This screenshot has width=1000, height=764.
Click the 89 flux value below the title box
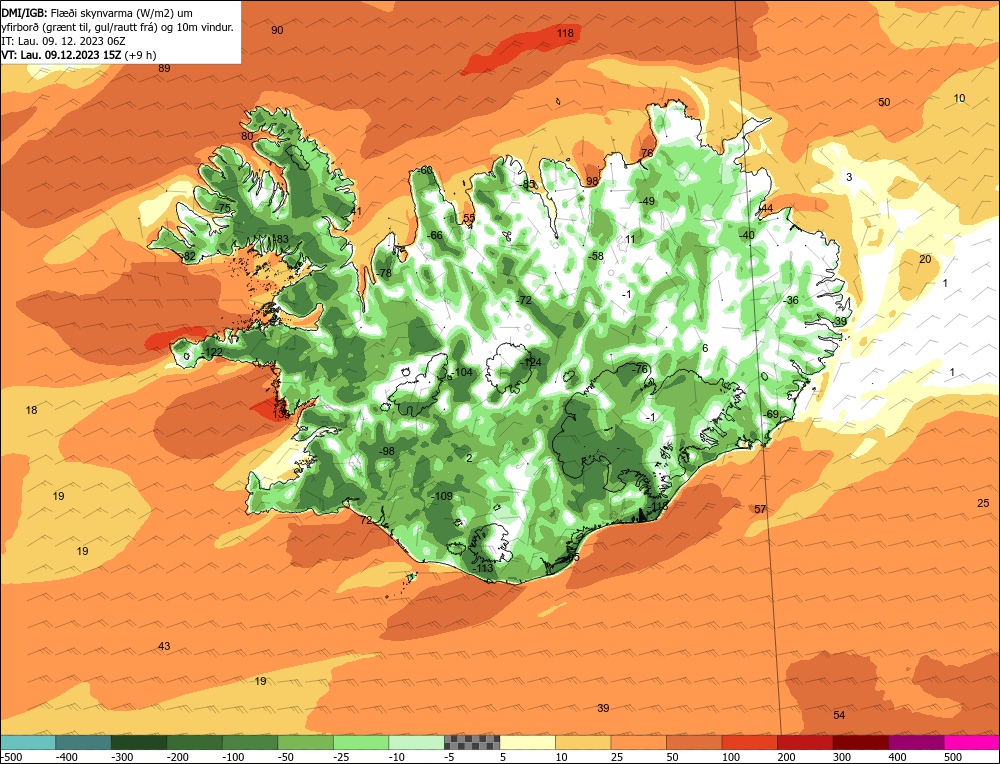165,68
